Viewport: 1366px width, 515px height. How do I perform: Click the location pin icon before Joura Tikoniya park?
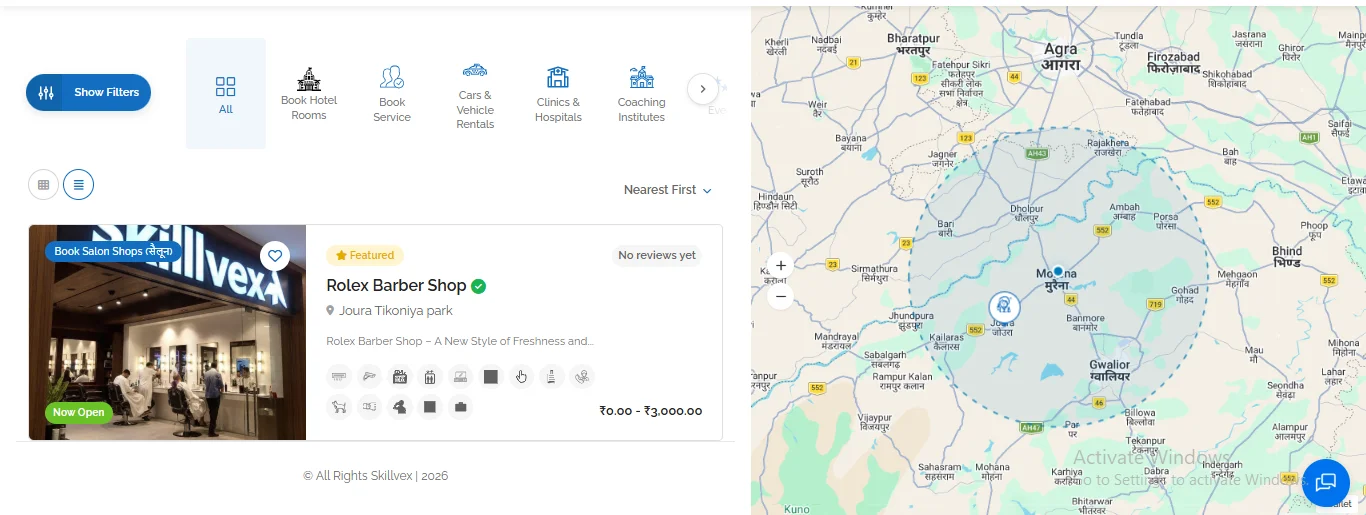330,311
